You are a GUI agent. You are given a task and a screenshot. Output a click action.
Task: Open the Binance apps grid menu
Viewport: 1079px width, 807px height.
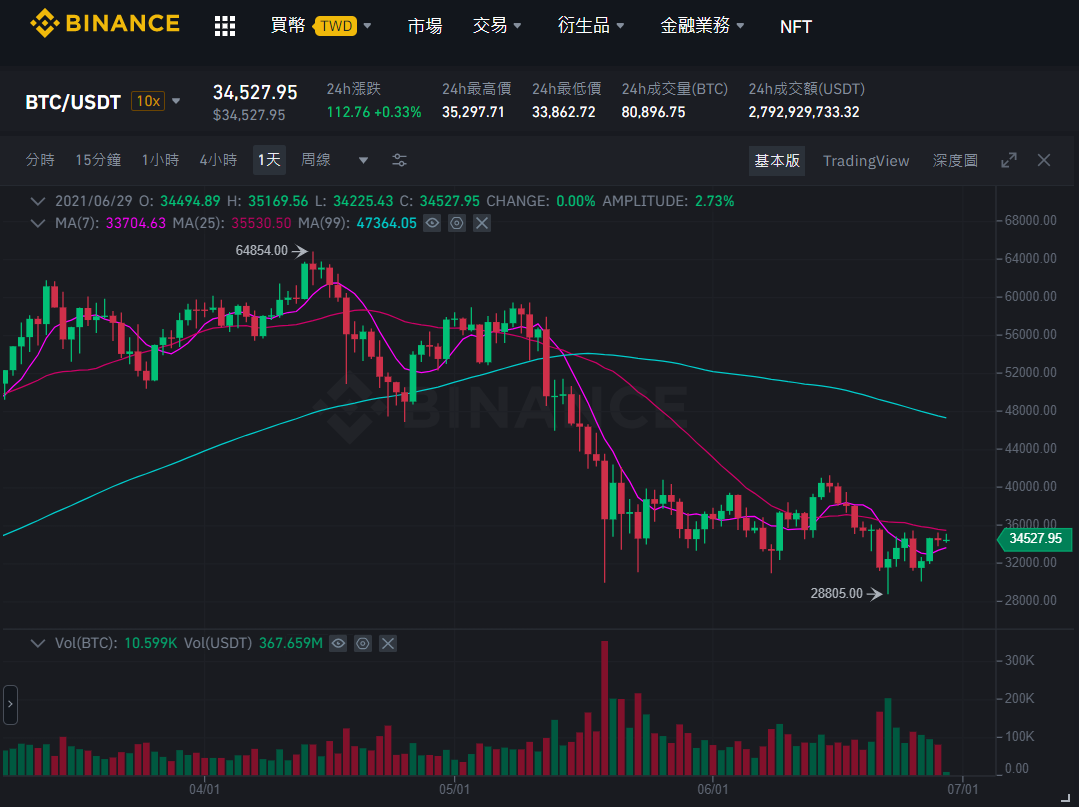tap(224, 26)
